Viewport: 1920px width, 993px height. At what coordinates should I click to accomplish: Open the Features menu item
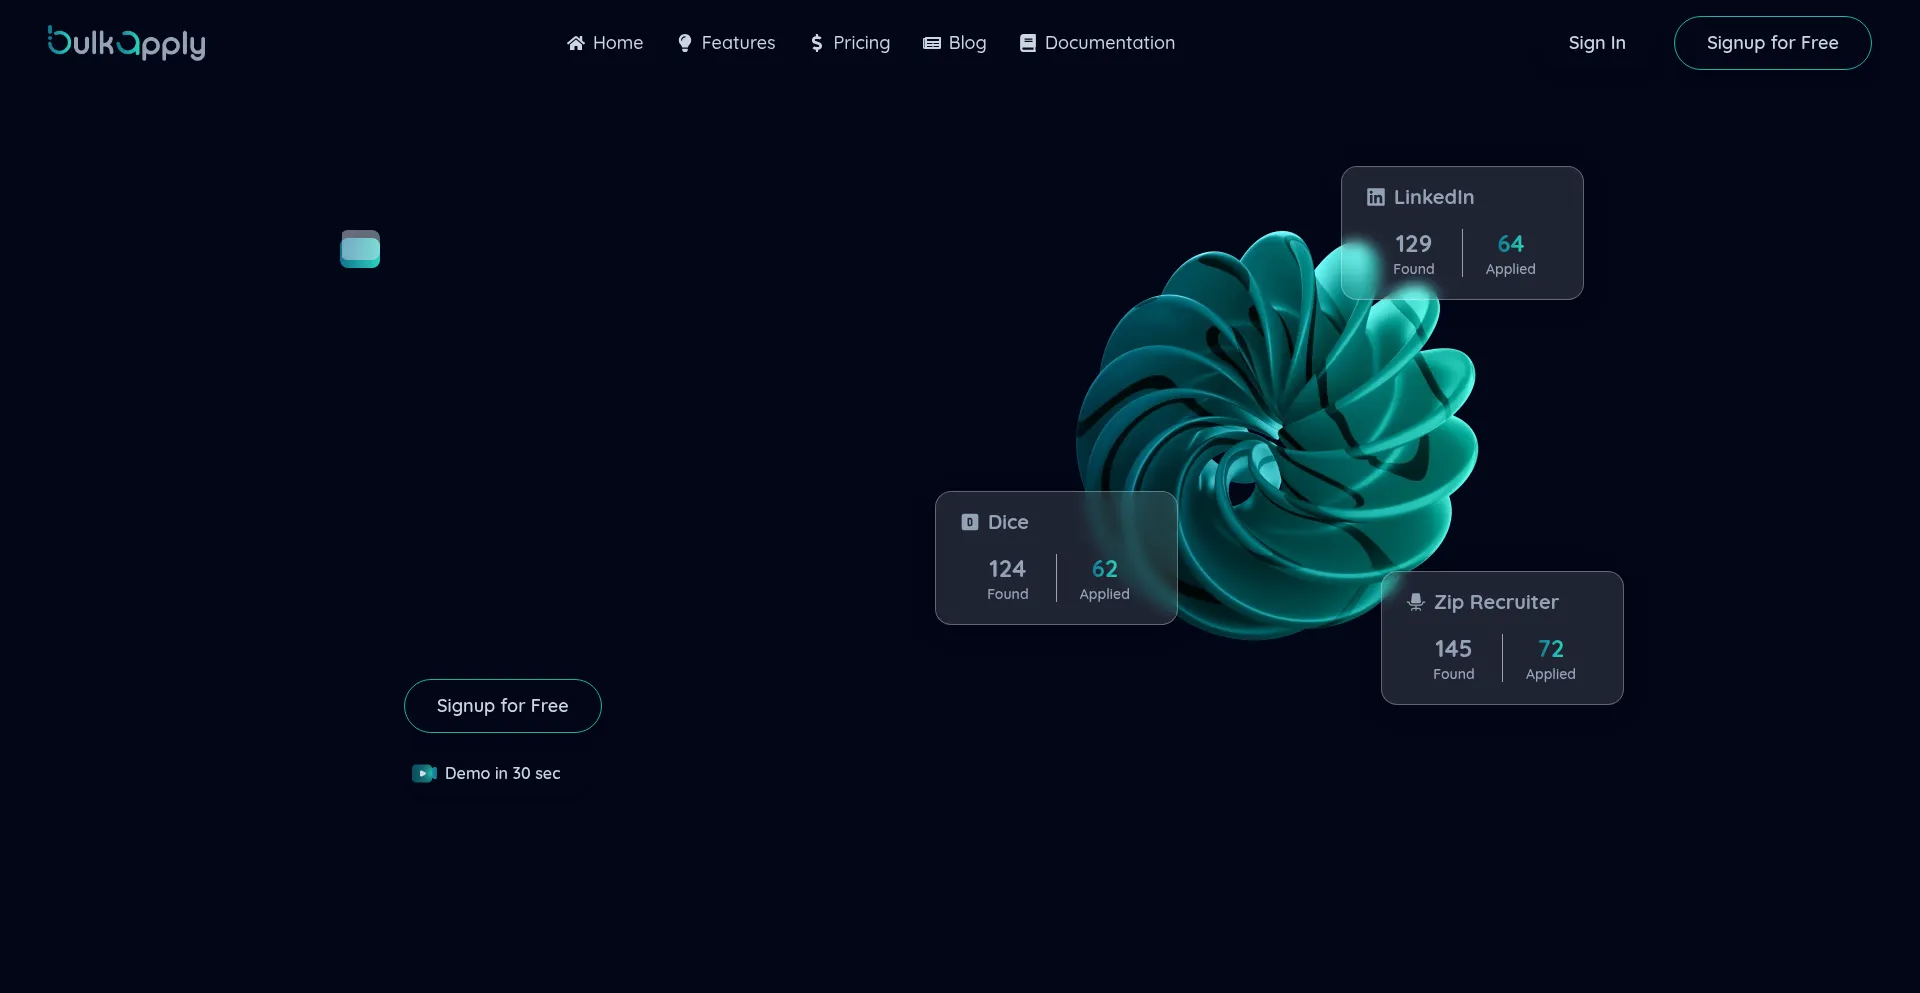(738, 43)
